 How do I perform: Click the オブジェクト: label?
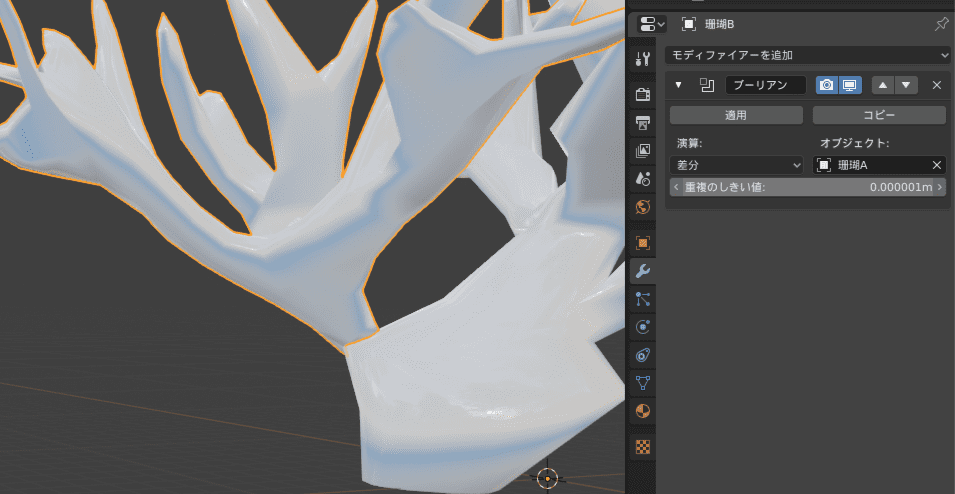(855, 143)
